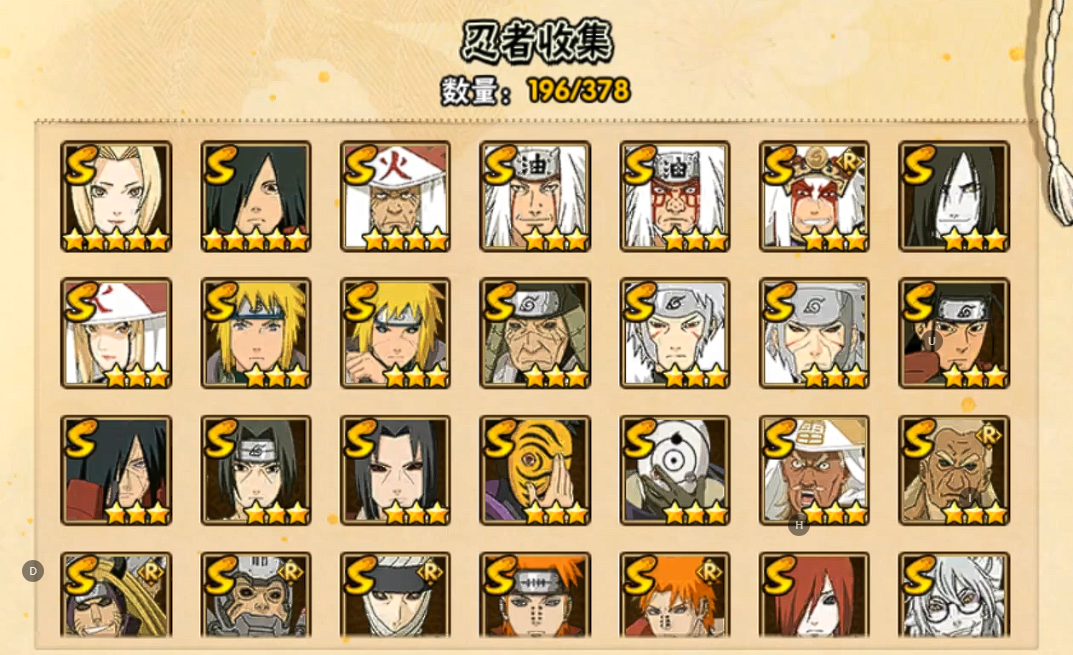Image resolution: width=1073 pixels, height=655 pixels.
Task: Select the pale Orochimaru card in first row
Action: pyautogui.click(x=953, y=196)
